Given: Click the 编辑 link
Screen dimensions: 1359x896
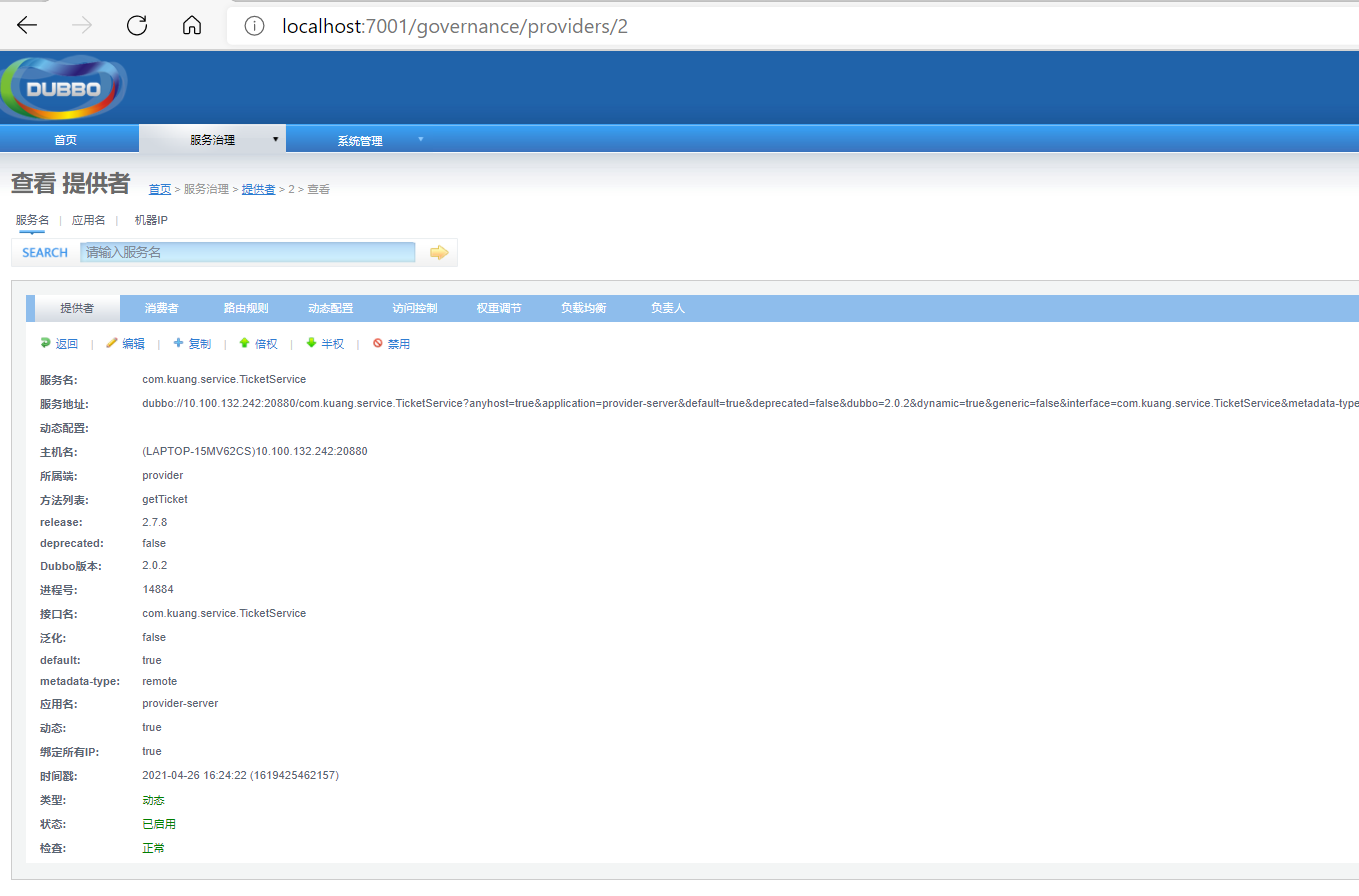Looking at the screenshot, I should [x=133, y=344].
